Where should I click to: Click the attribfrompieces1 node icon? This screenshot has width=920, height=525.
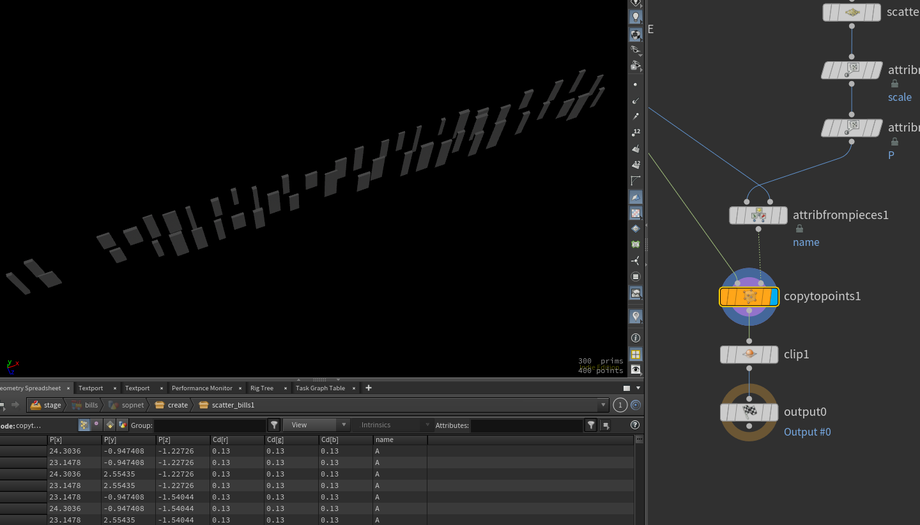758,215
